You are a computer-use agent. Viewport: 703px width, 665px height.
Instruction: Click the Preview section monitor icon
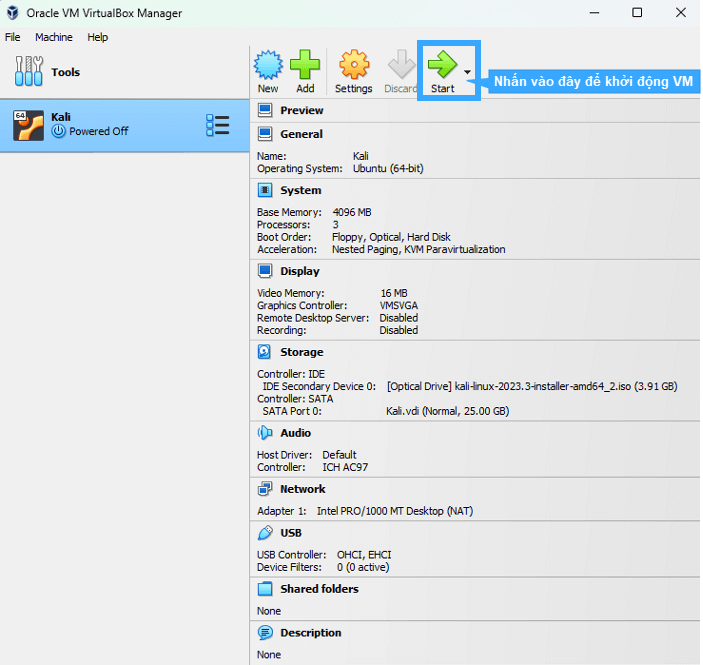coord(265,110)
